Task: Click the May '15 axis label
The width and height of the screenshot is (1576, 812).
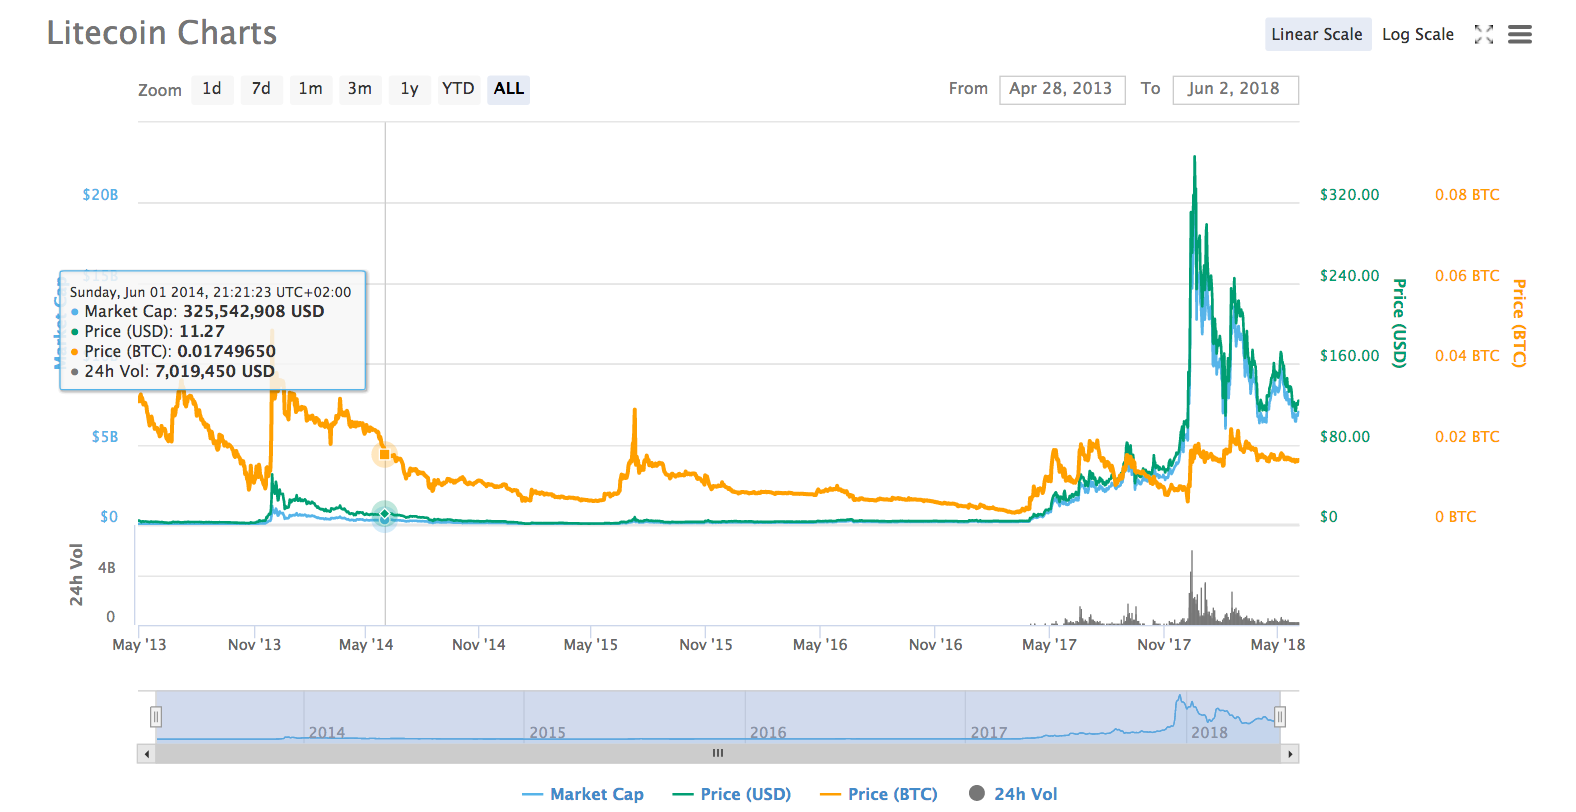Action: pos(590,645)
